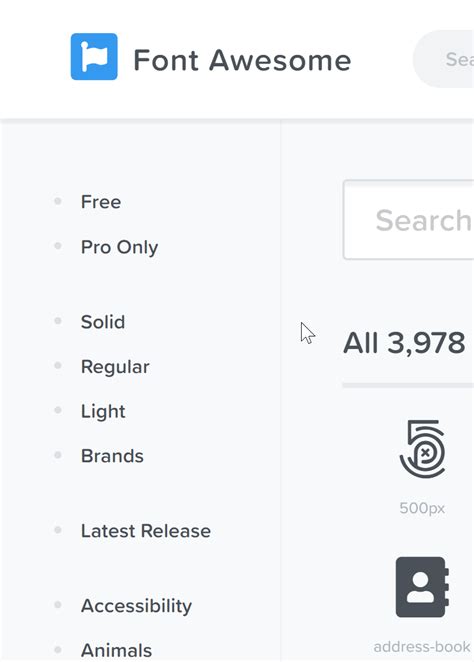Viewport: 474px width, 662px height.
Task: Enable the Regular style filter
Action: pyautogui.click(x=115, y=366)
